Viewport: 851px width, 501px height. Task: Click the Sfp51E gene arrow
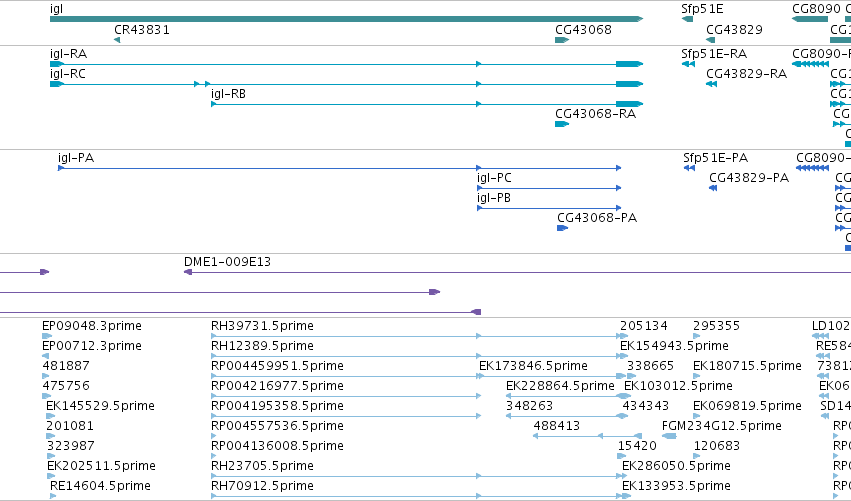[688, 19]
